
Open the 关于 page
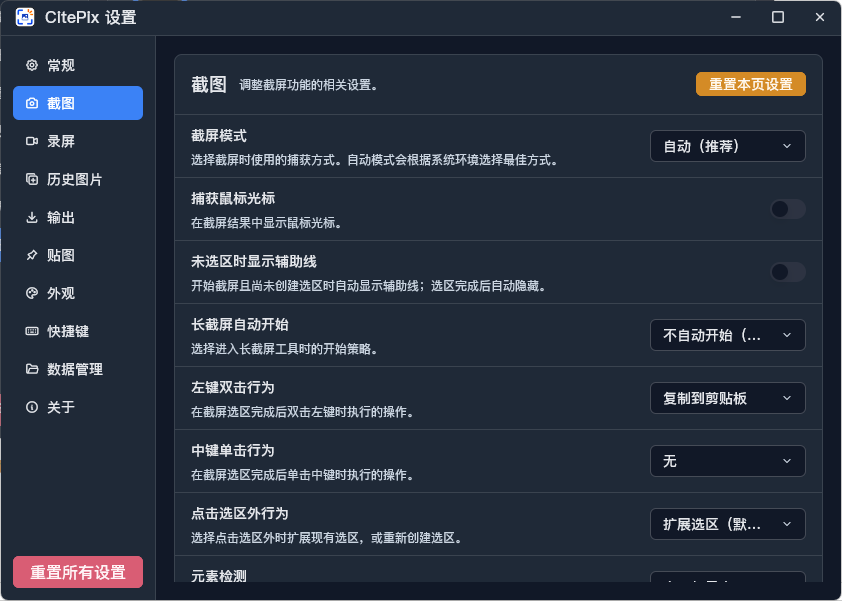(78, 407)
